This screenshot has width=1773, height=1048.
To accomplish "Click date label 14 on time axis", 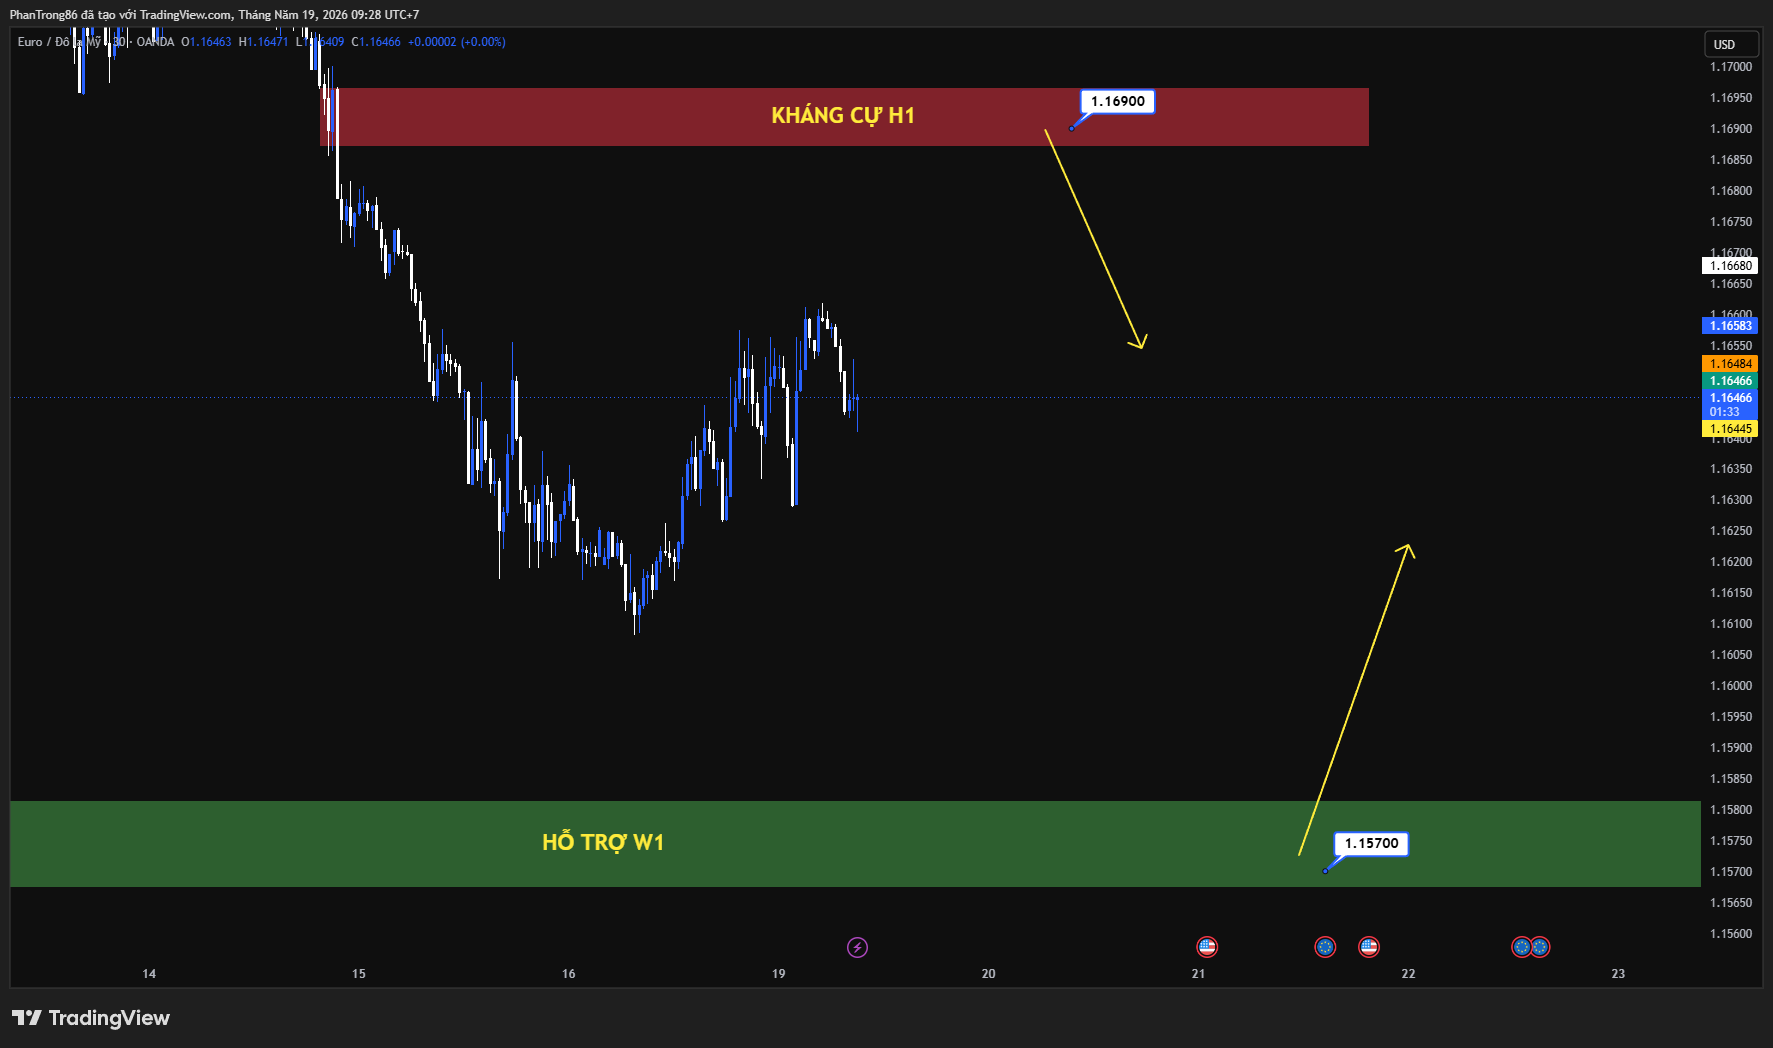I will (x=149, y=974).
